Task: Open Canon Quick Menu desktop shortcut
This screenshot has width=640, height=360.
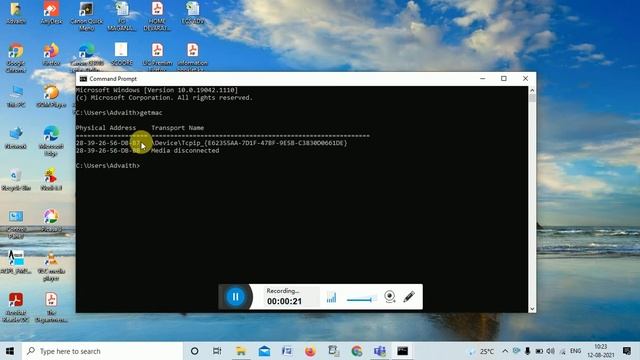Action: tap(87, 16)
